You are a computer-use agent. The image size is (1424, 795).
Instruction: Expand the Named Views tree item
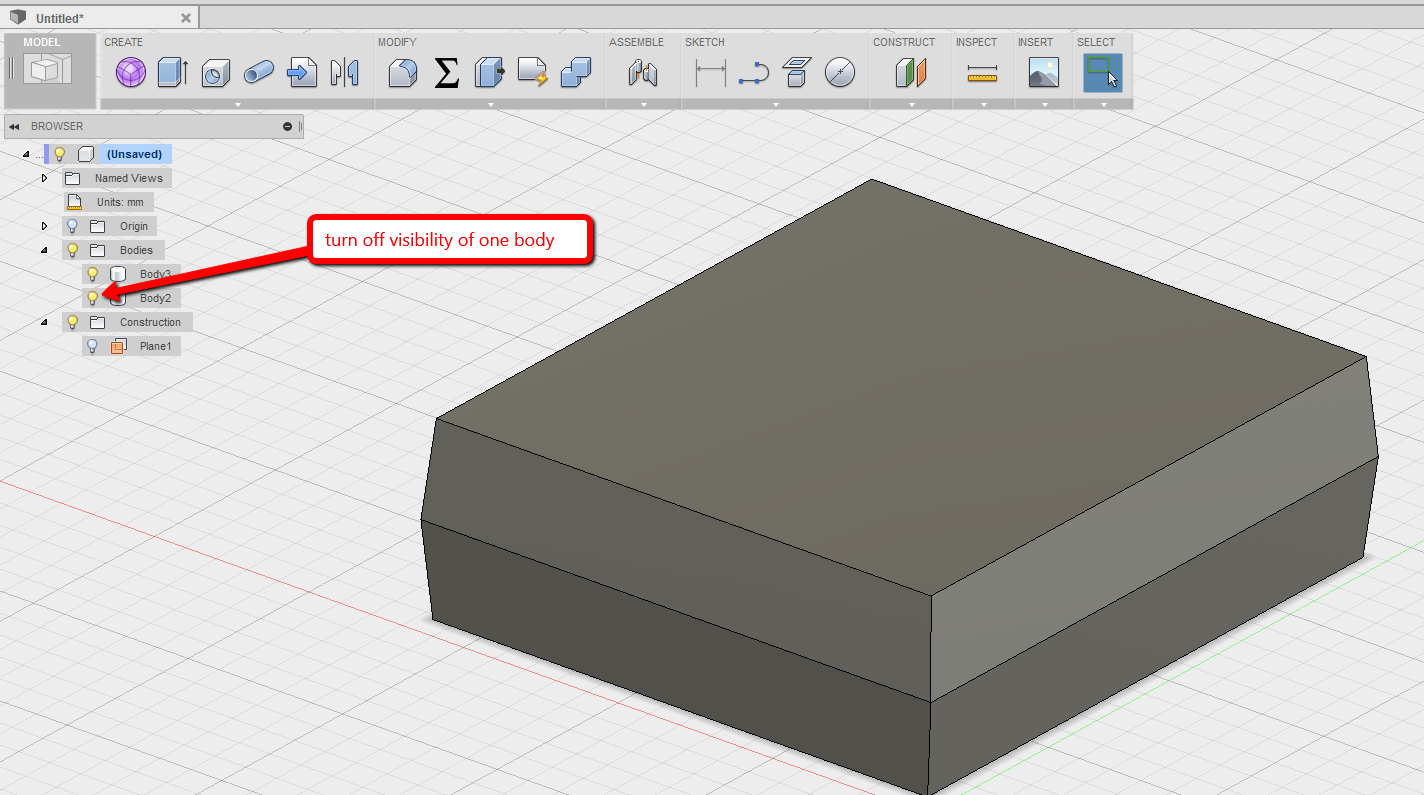click(44, 177)
